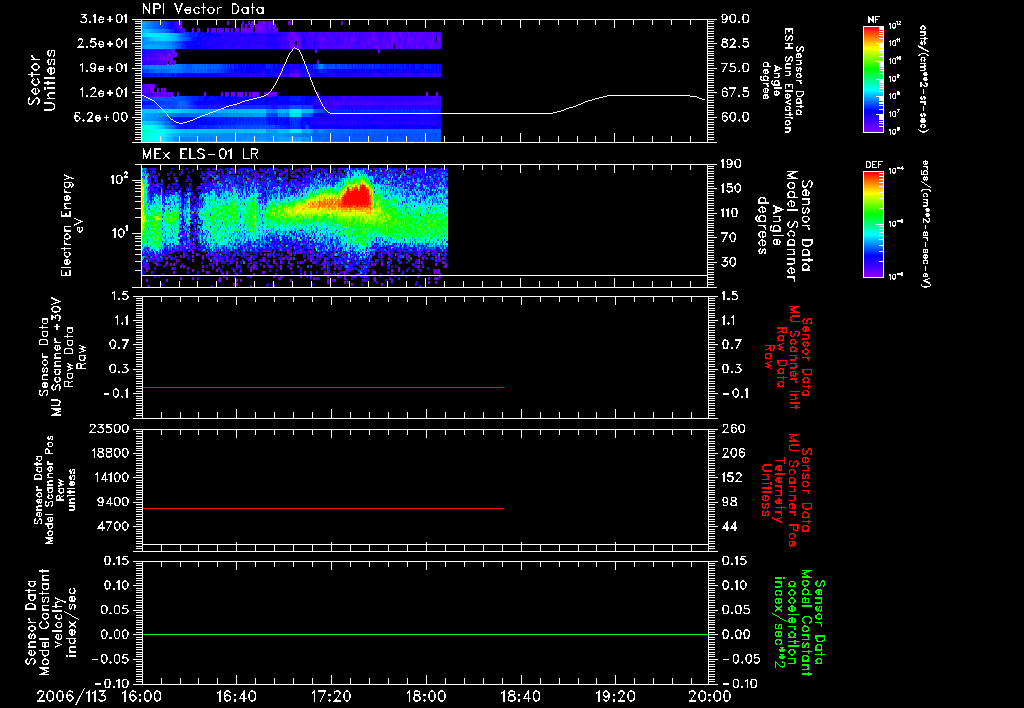Click the '1.9e+01' sector tick label
Viewport: 1024px width, 708px height.
102,68
